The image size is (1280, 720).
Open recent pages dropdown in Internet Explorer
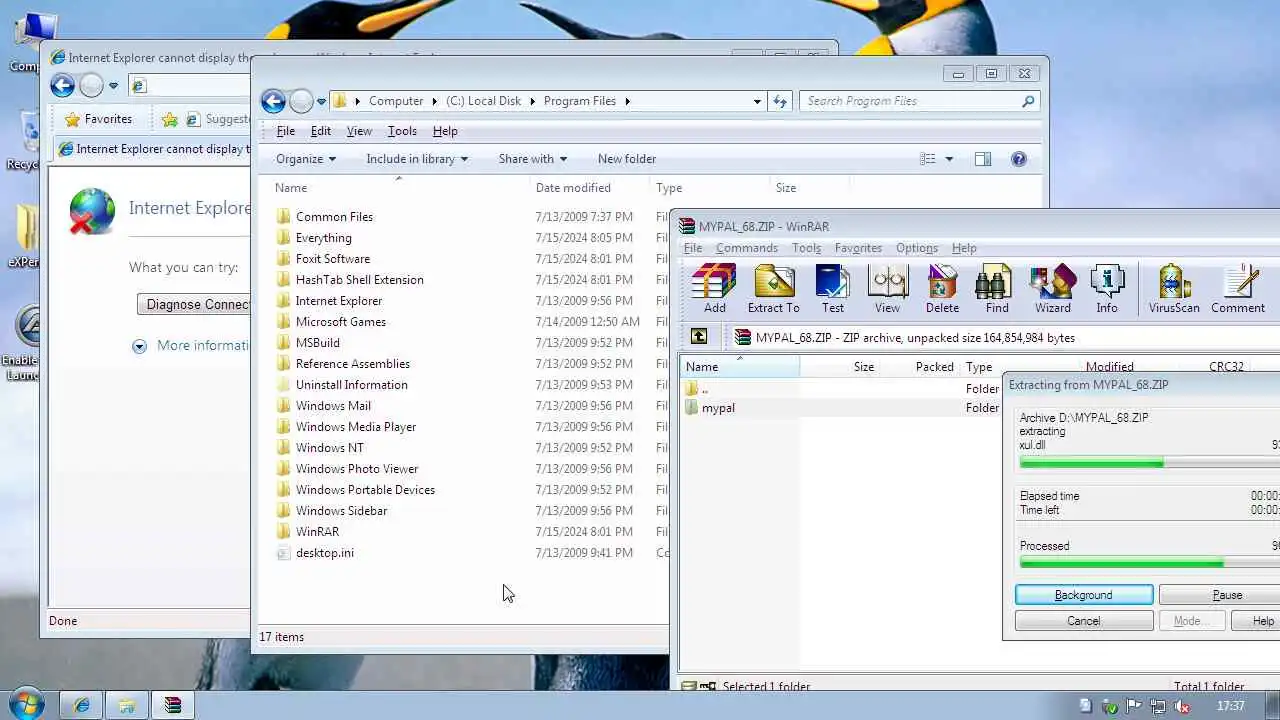pos(113,86)
